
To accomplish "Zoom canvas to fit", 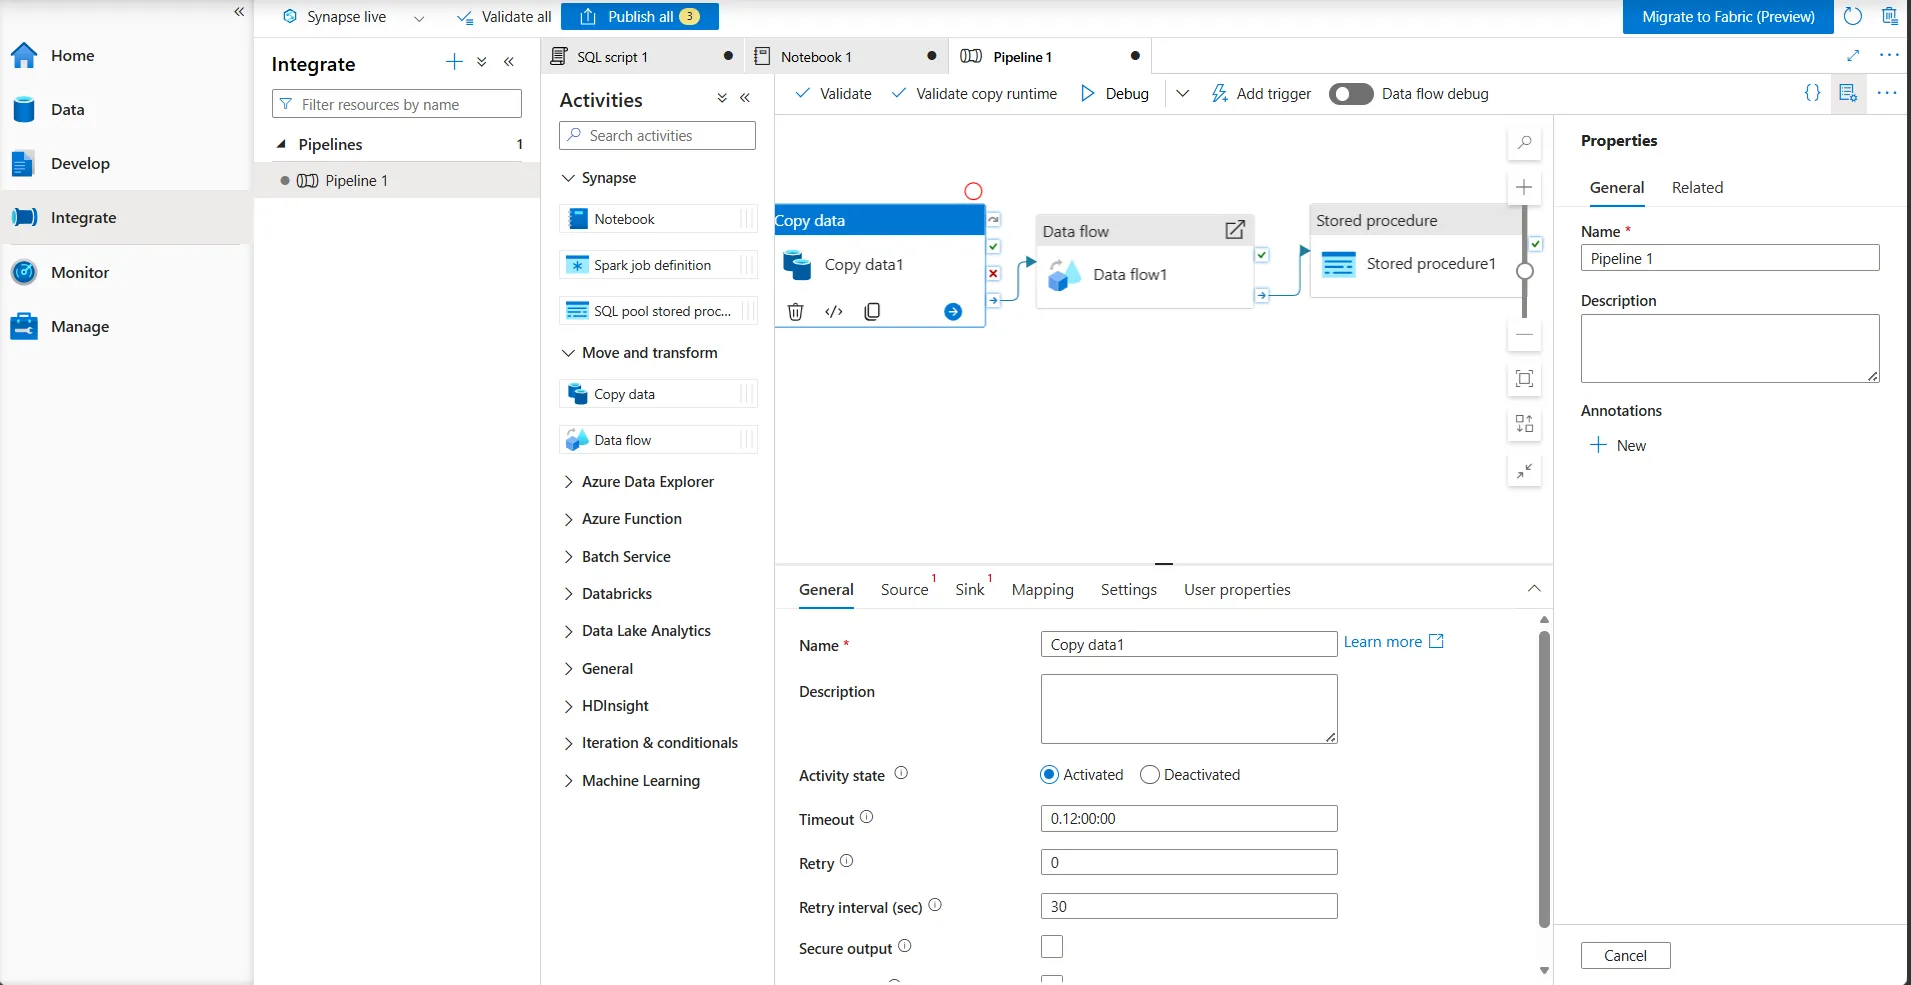I will coord(1524,379).
